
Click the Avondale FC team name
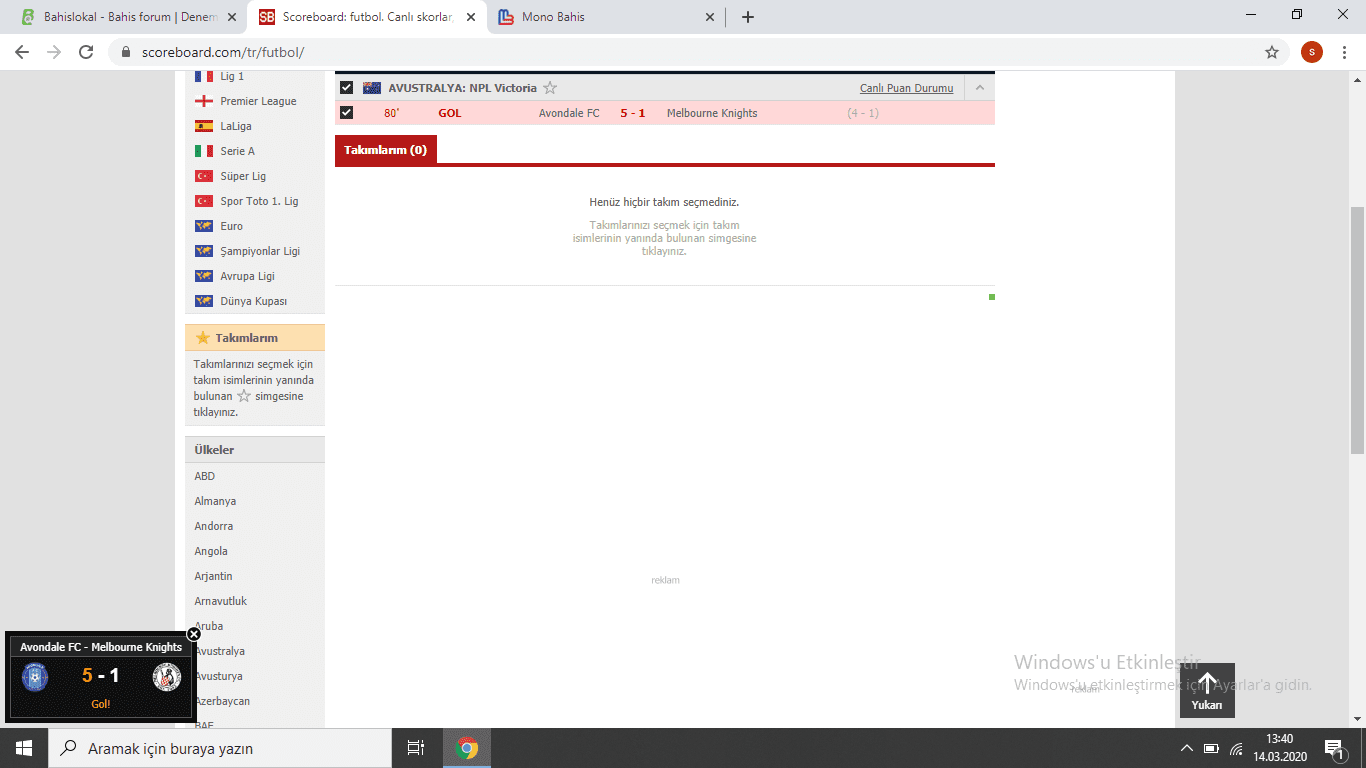[x=569, y=113]
